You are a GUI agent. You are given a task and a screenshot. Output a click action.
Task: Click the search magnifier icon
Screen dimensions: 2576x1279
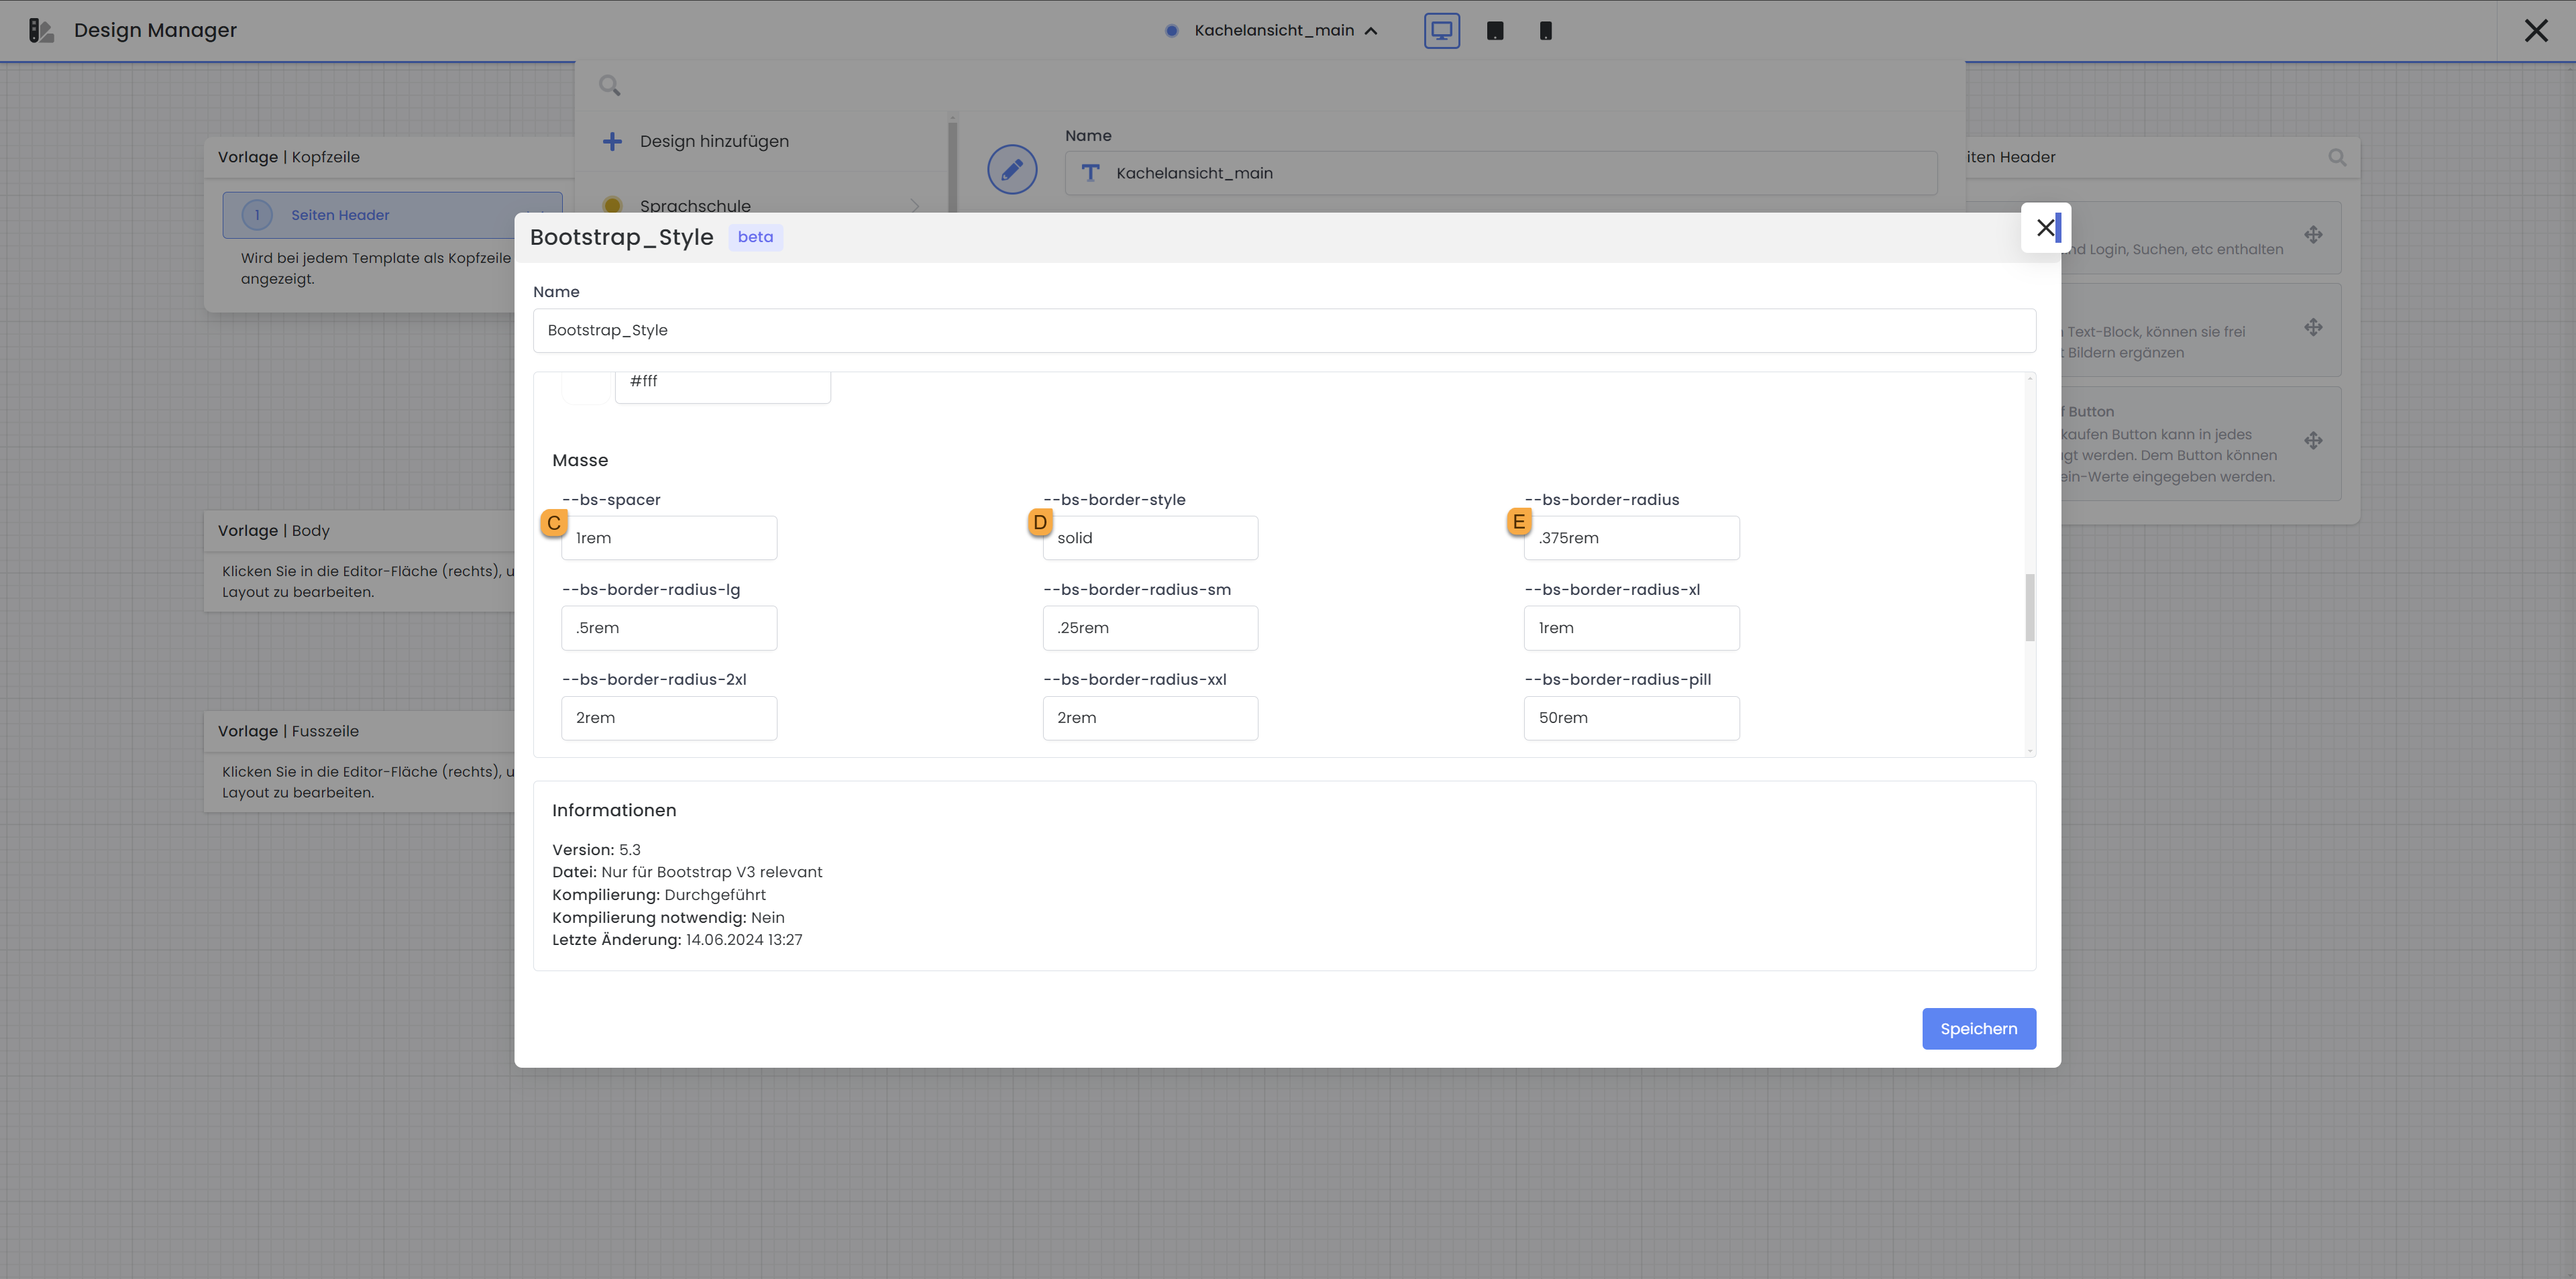click(609, 86)
